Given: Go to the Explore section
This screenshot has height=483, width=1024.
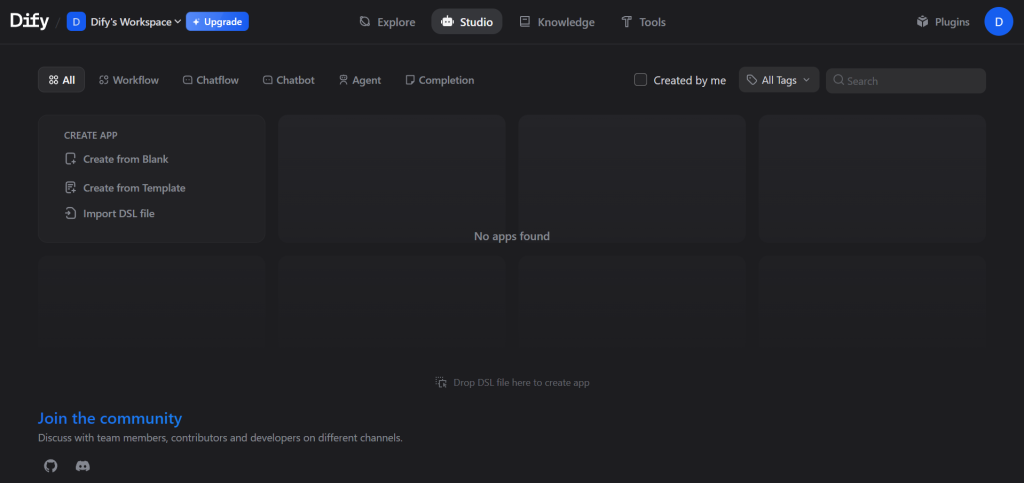Looking at the screenshot, I should coord(387,22).
